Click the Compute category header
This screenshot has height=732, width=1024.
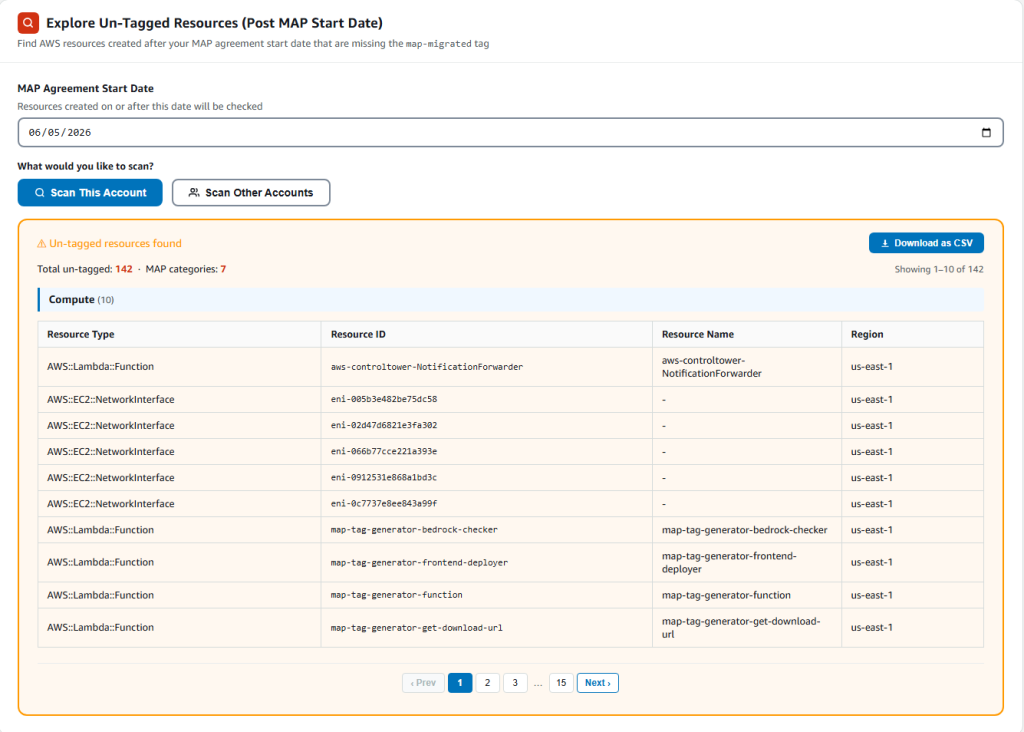pos(511,300)
